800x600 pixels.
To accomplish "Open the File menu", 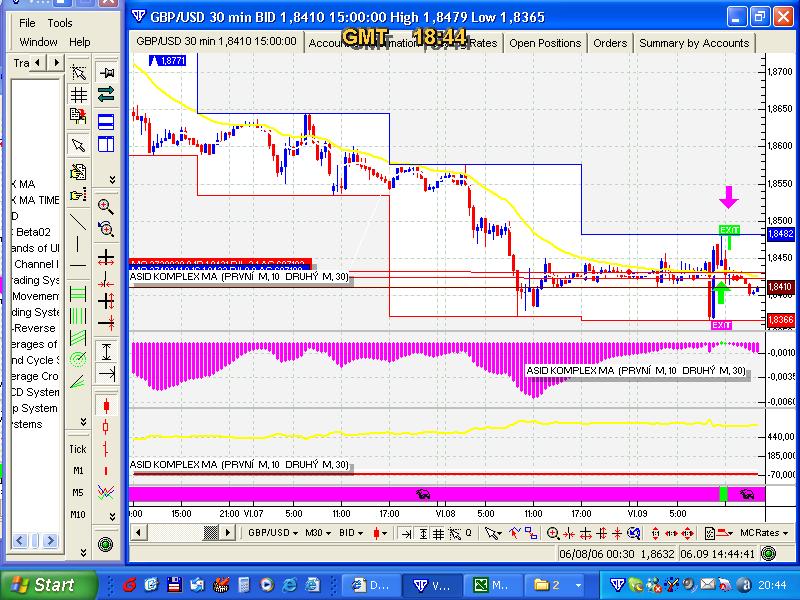I will click(x=27, y=23).
